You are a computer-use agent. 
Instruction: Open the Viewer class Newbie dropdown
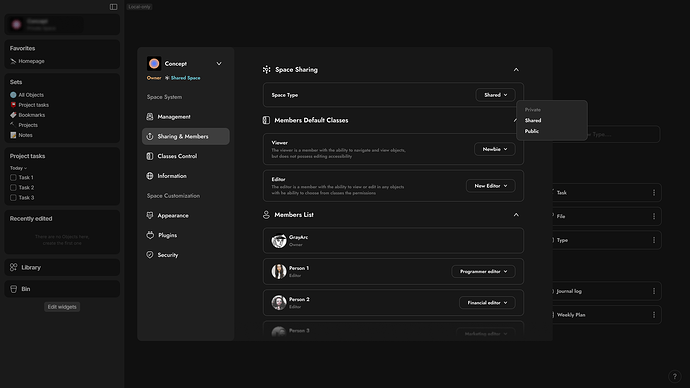click(495, 149)
